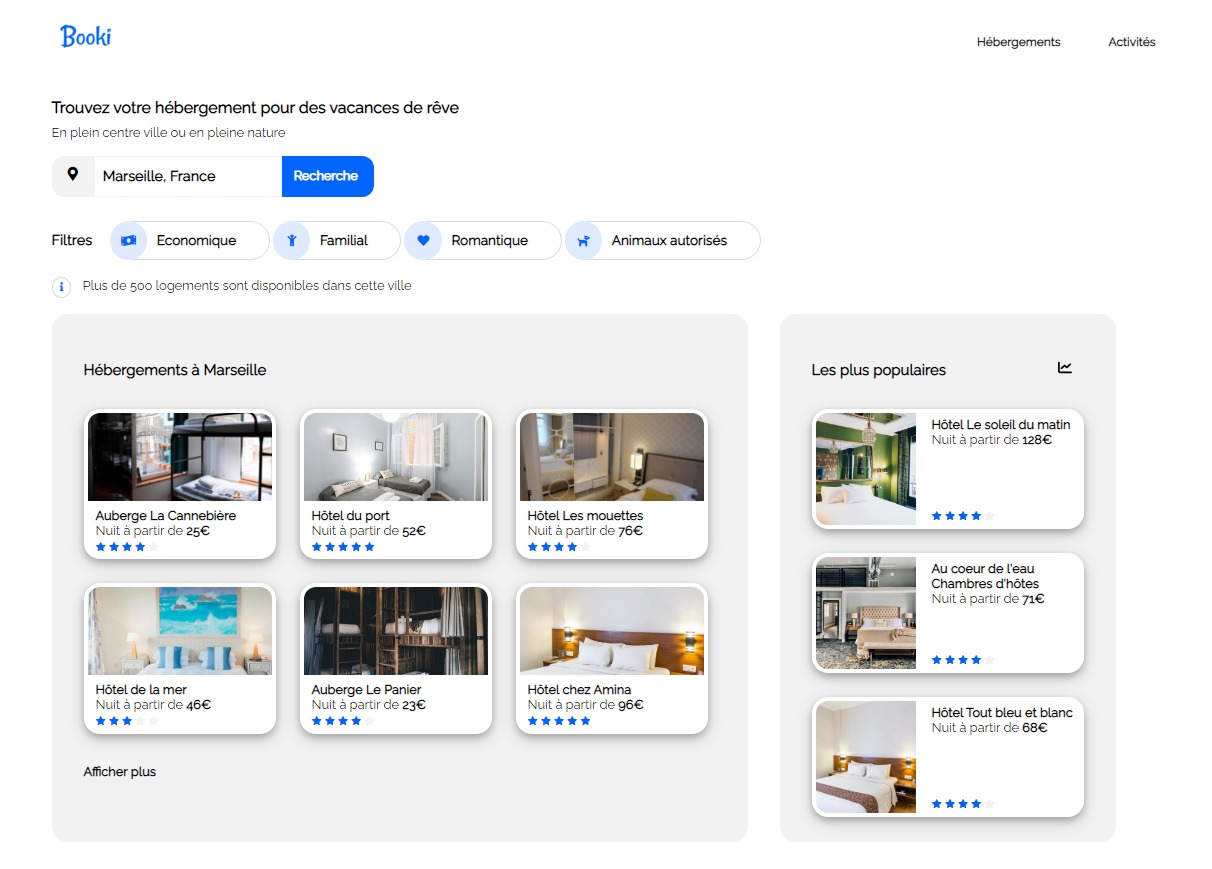
Task: Toggle the Romantique filter
Action: [x=483, y=240]
